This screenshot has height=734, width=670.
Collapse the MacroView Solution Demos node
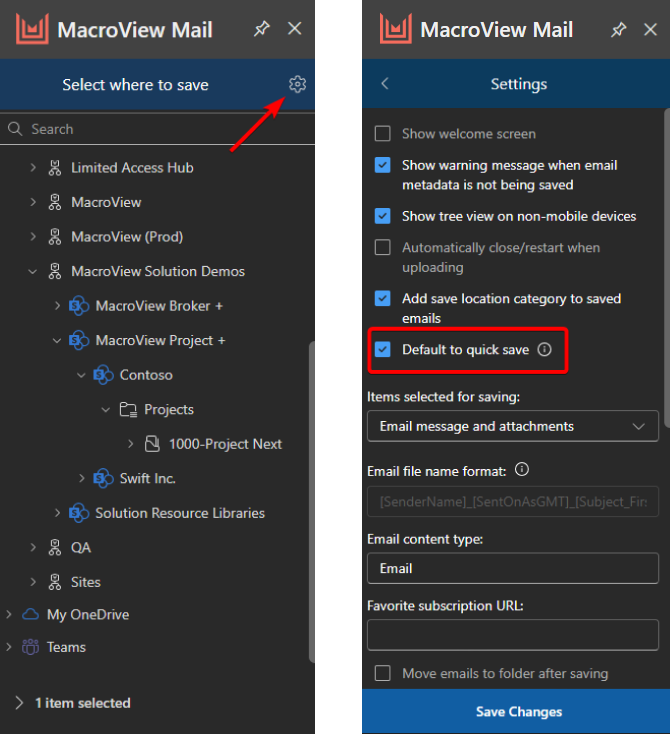coord(33,271)
